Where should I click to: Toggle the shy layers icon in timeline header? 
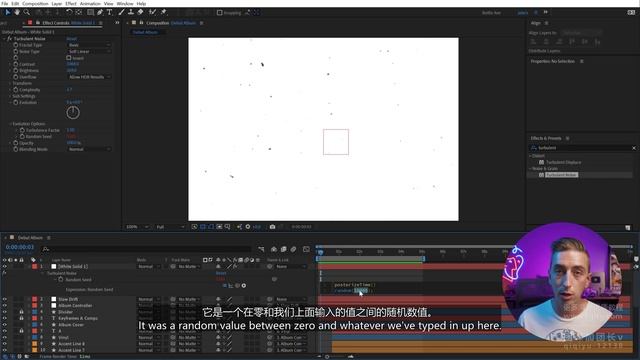(274, 249)
